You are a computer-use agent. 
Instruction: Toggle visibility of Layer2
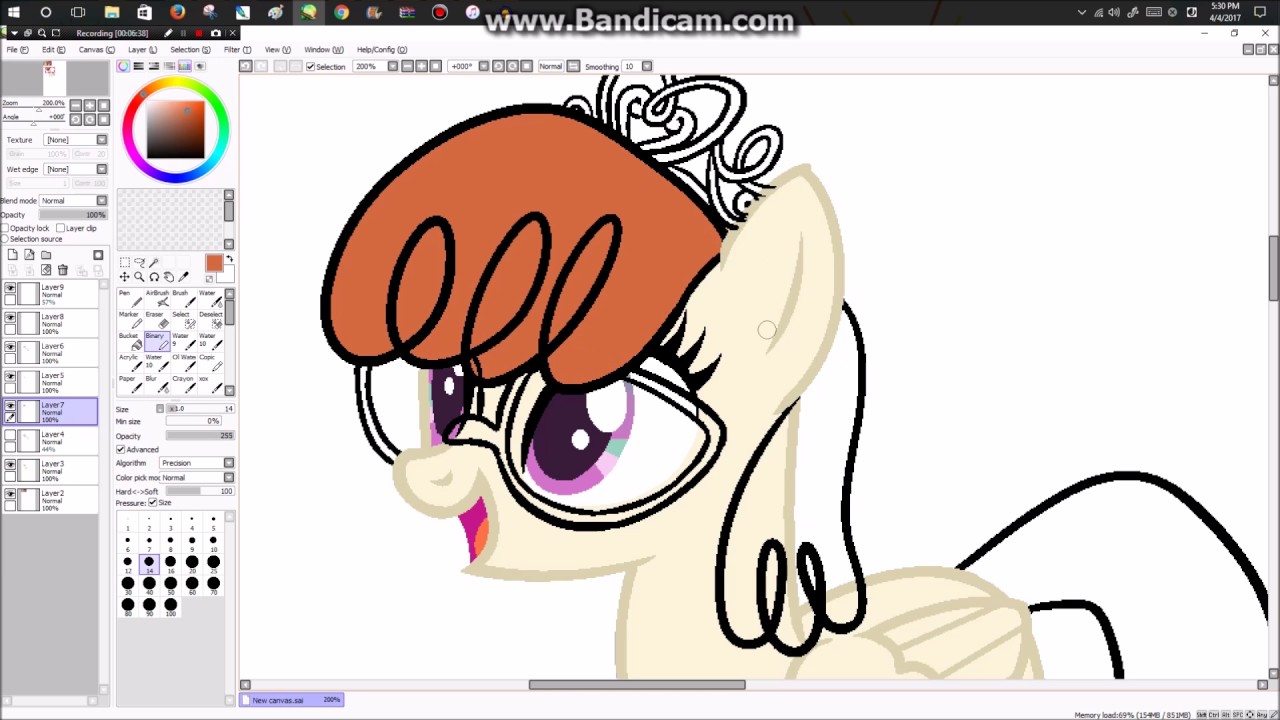click(x=10, y=494)
